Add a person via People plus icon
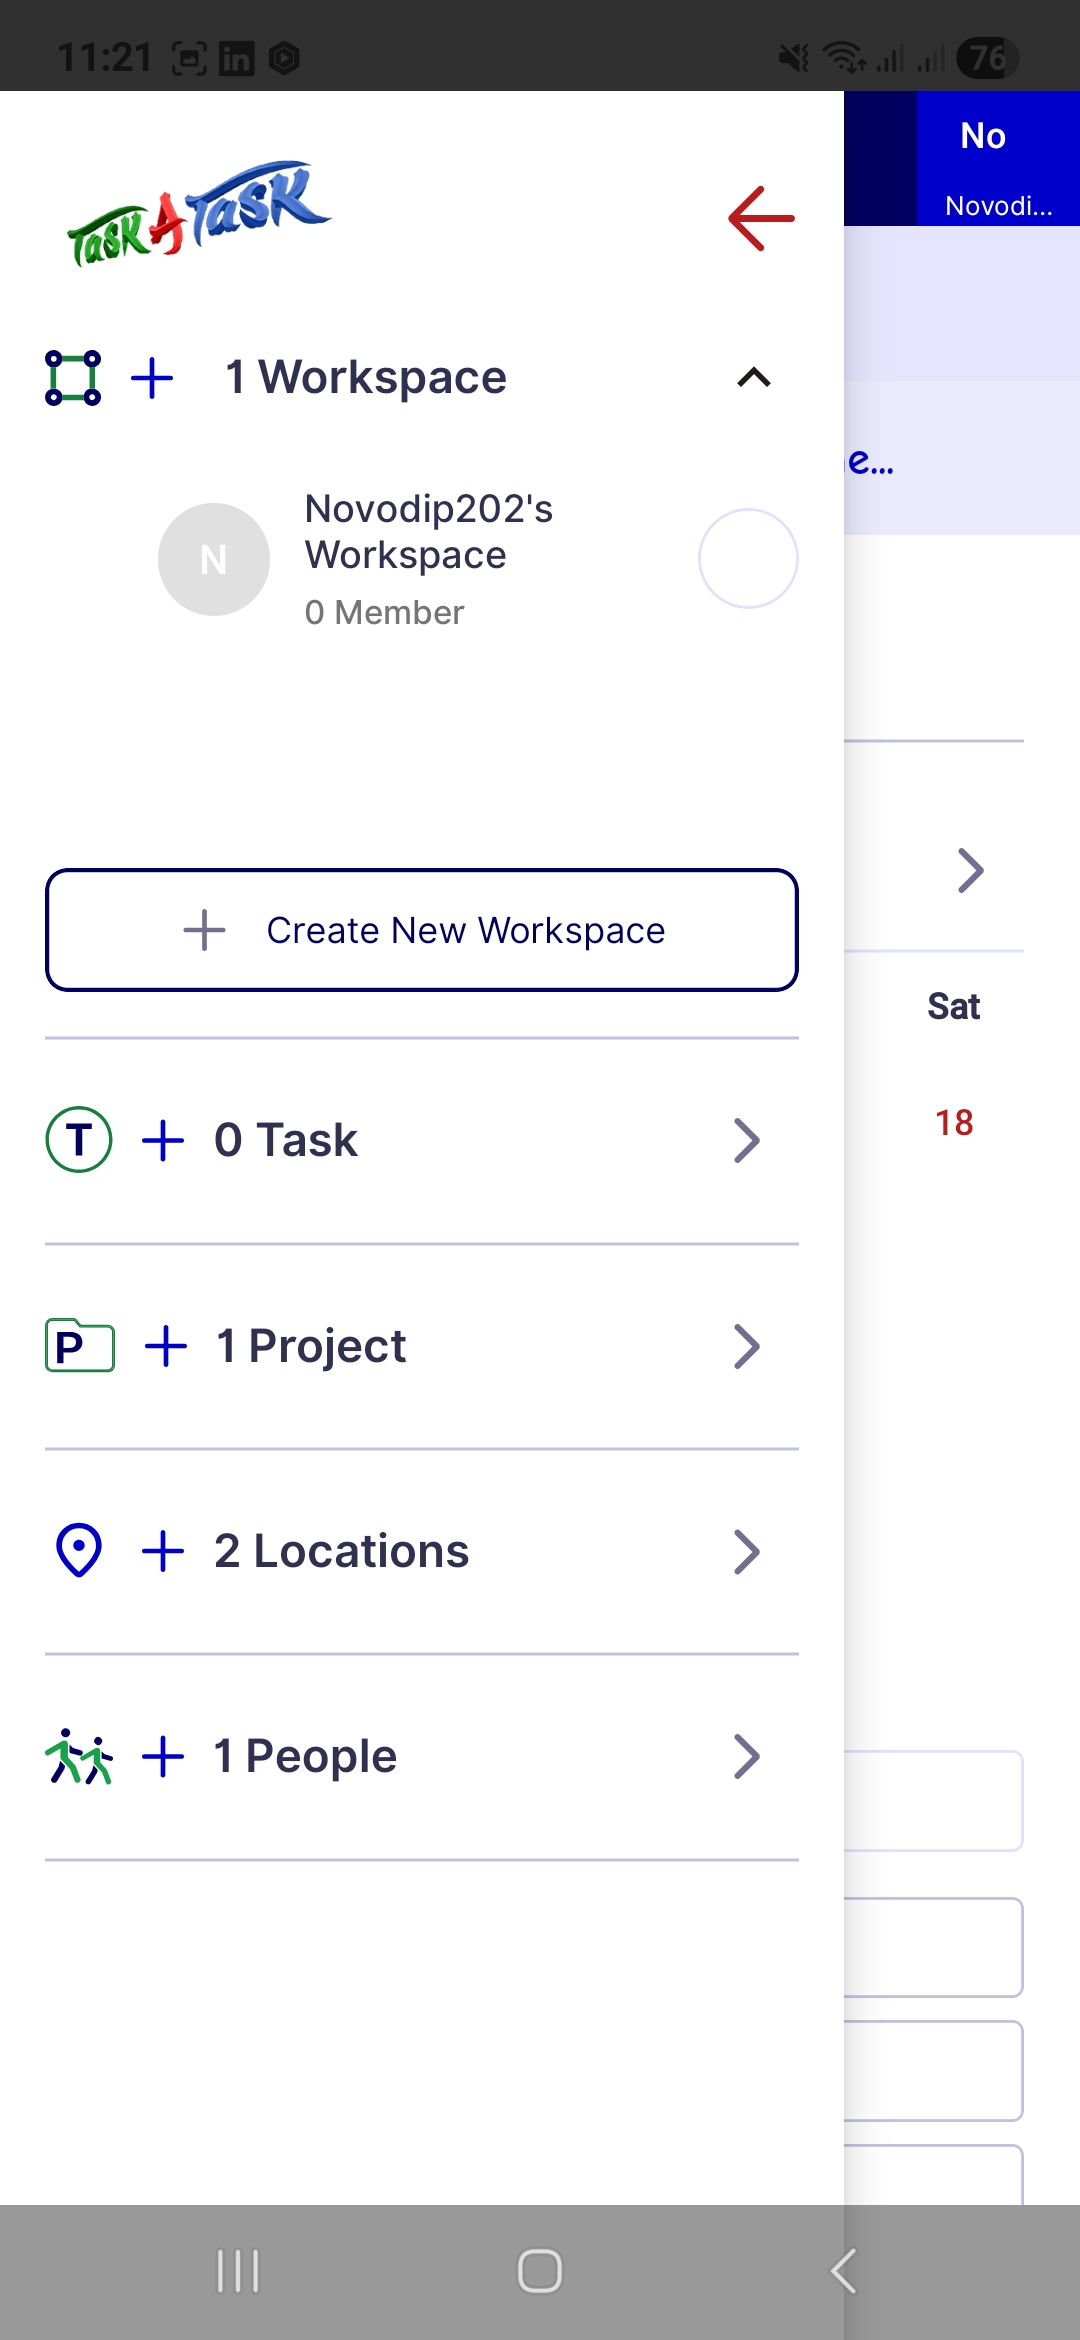1080x2340 pixels. click(163, 1756)
